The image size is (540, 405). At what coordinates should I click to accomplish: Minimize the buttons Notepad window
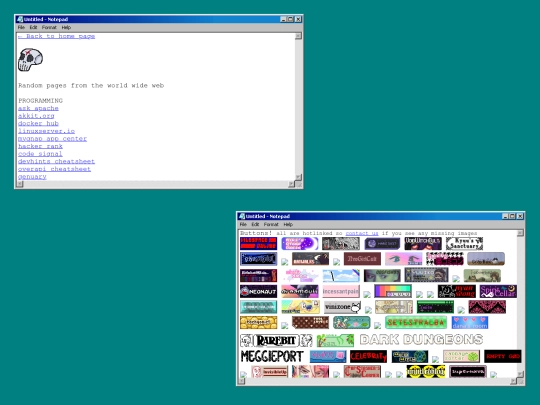505,216
